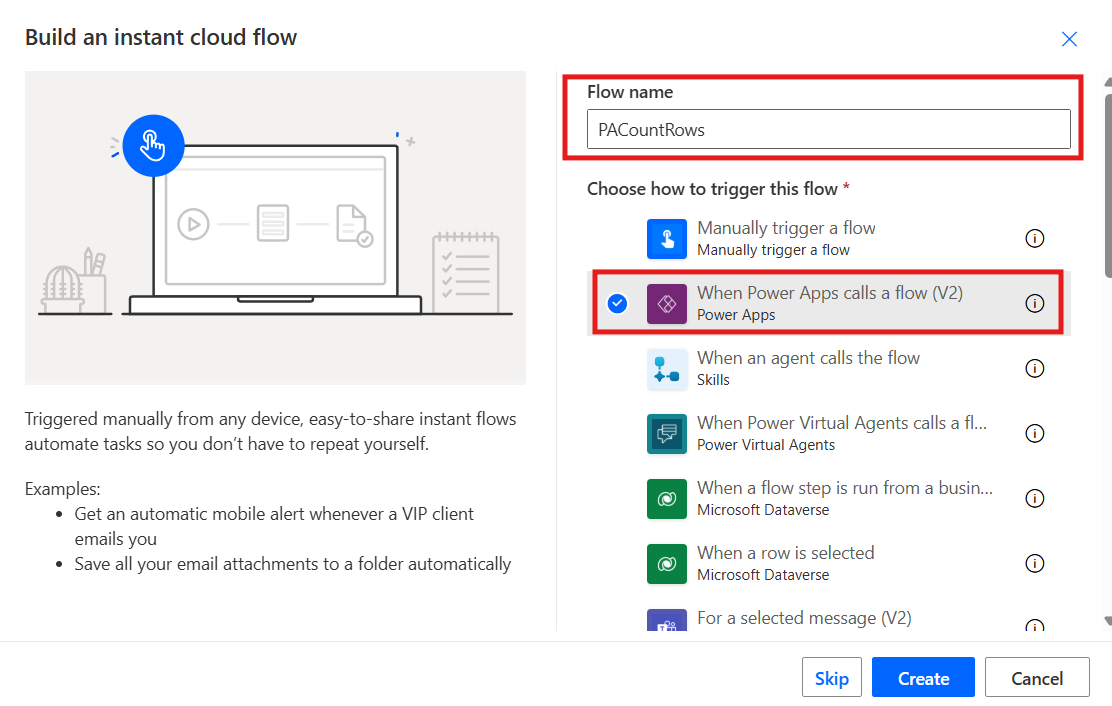Click the Create button

pos(922,677)
